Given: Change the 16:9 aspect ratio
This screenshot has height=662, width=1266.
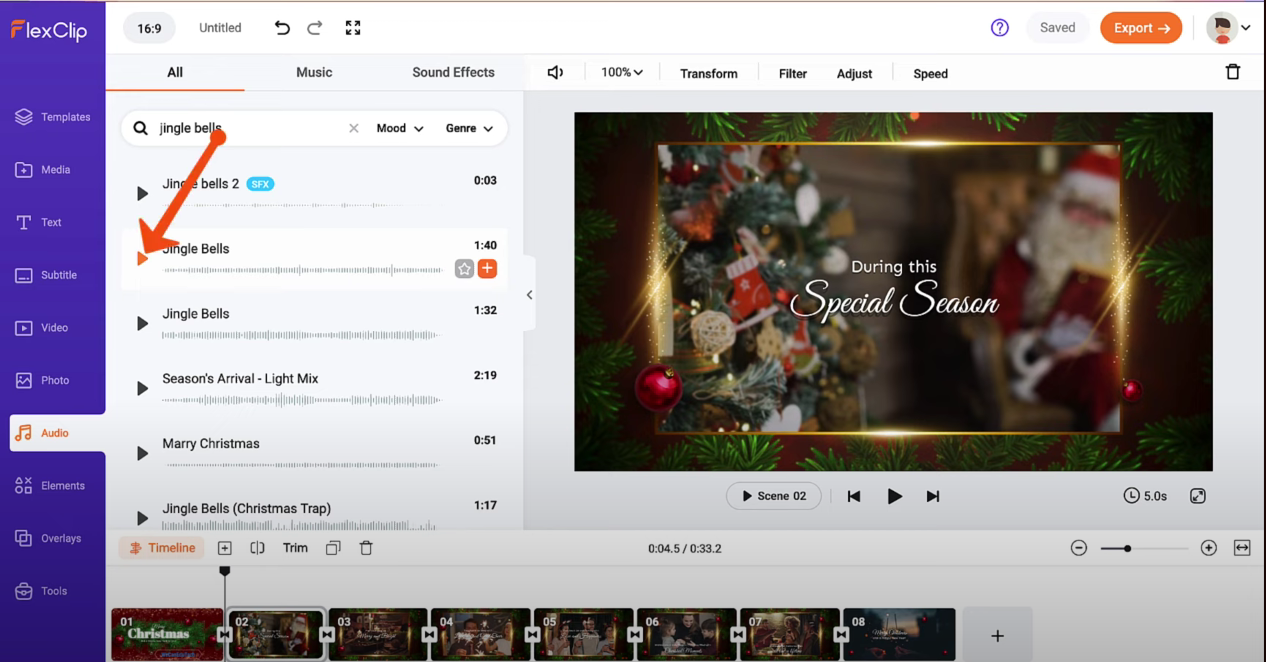Looking at the screenshot, I should point(149,28).
